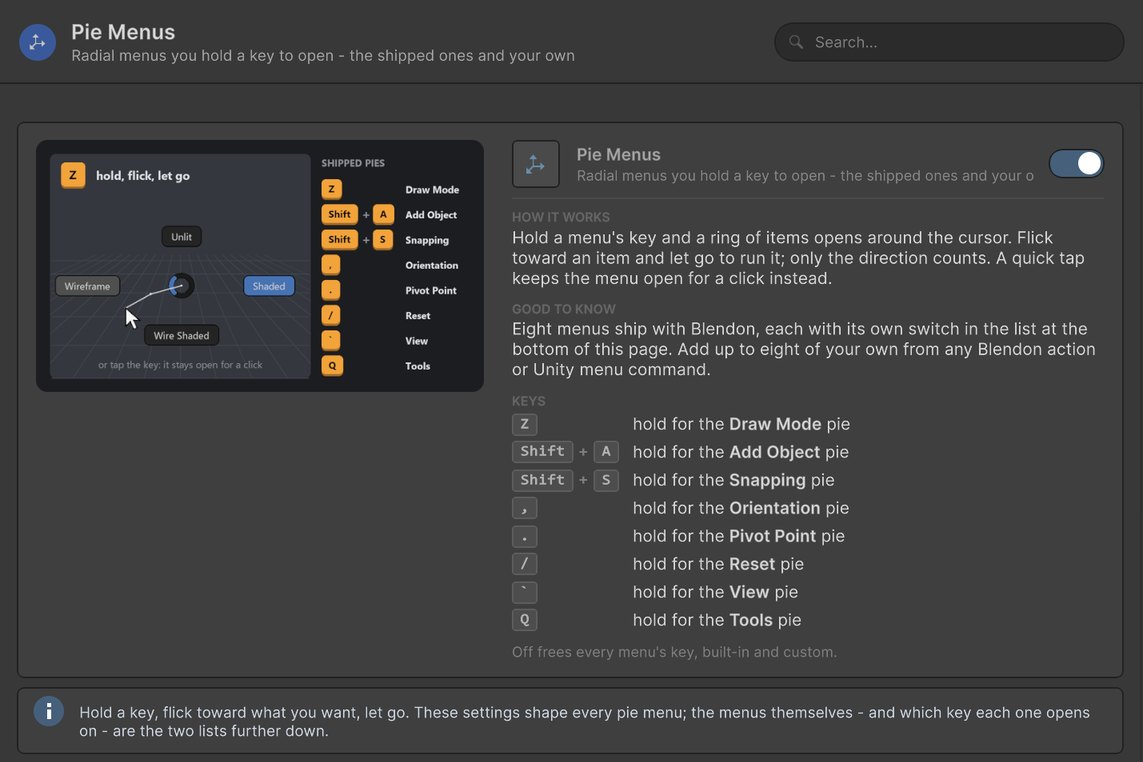Screen dimensions: 1143x762
Task: Click the orange Z key next to Draw Mode
Action: [332, 190]
